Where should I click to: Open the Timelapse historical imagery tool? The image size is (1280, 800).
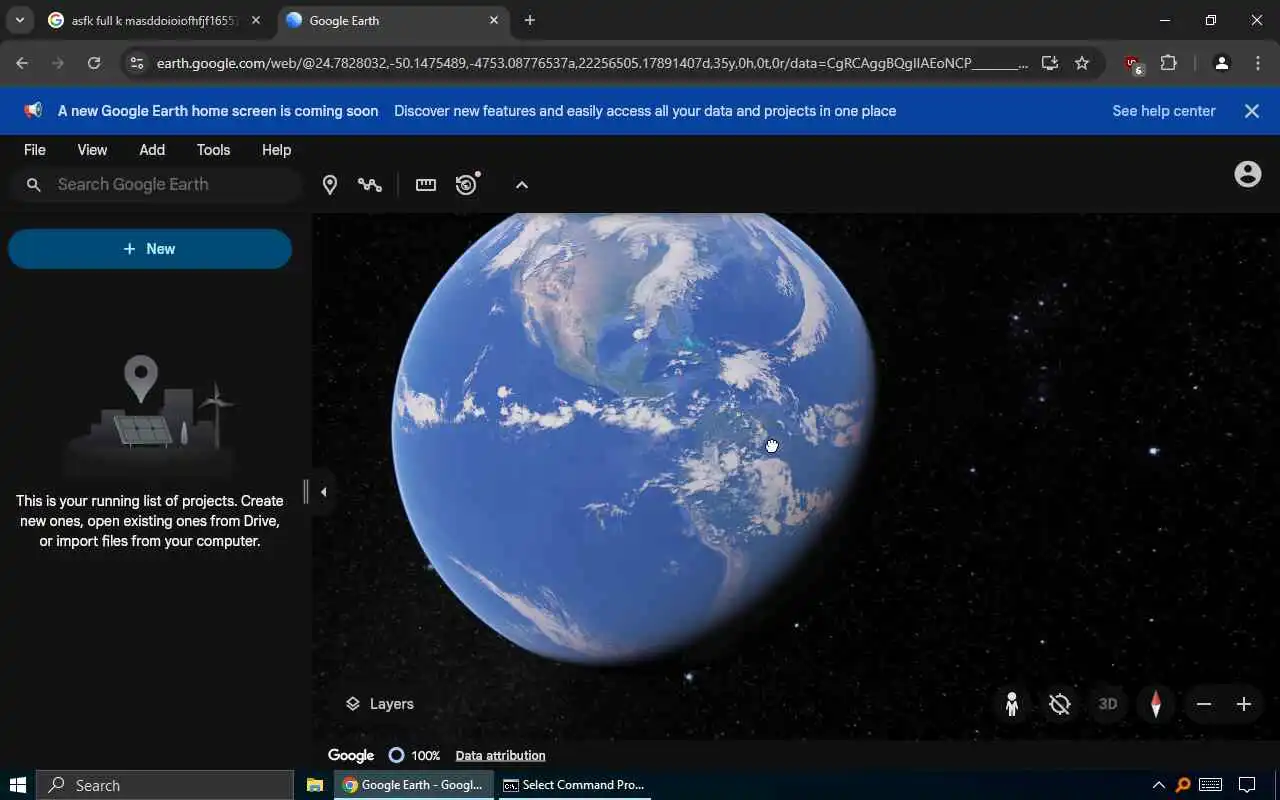[x=467, y=184]
